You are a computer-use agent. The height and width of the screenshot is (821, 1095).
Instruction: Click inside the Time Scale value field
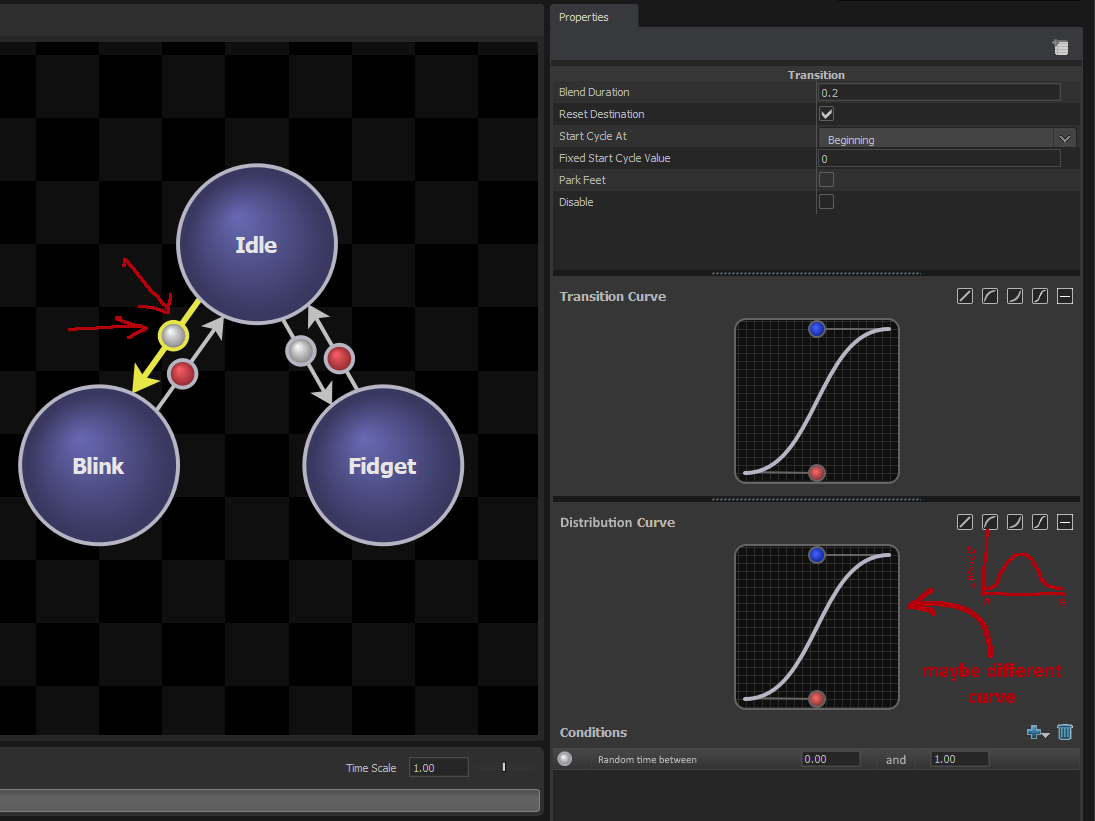[x=437, y=767]
